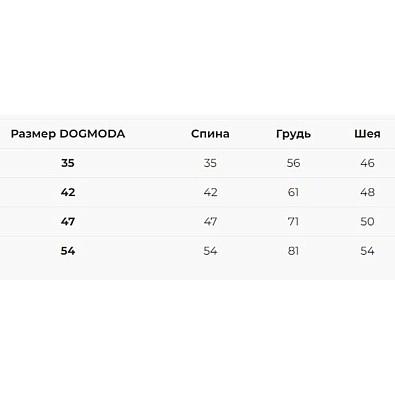Click Шея value 48

tap(367, 192)
